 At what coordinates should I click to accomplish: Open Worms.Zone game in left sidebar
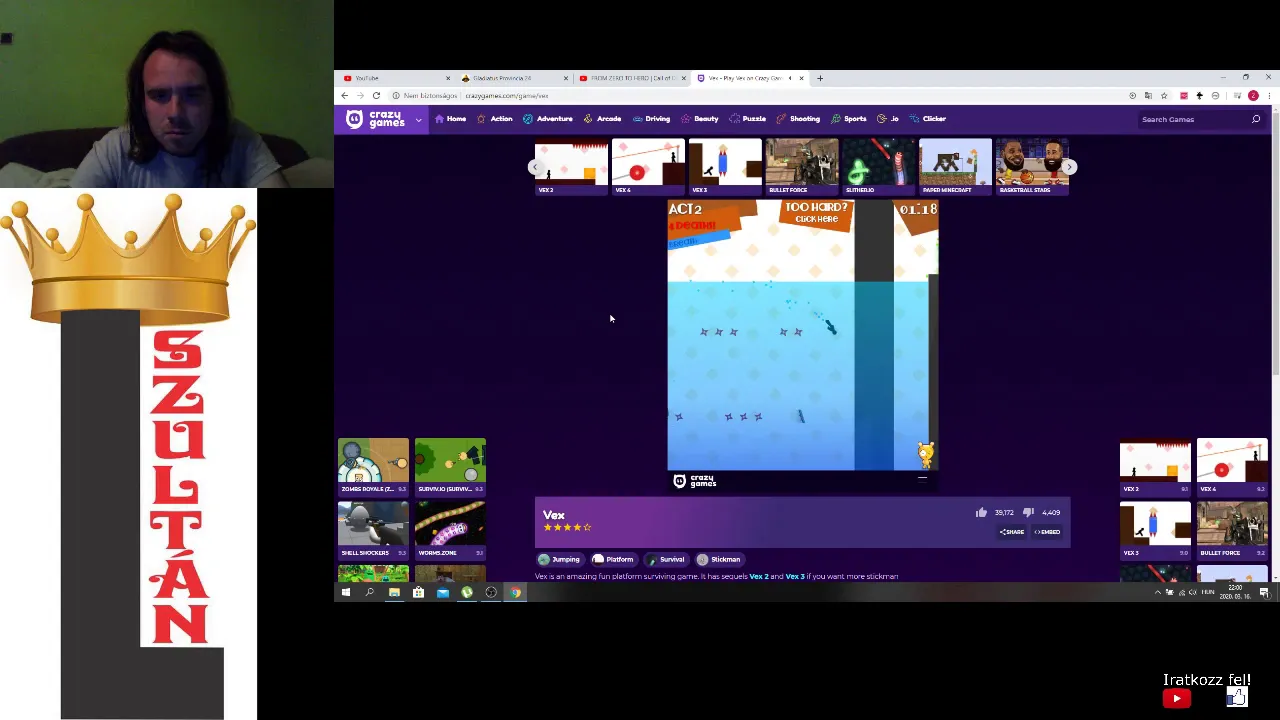click(x=450, y=530)
